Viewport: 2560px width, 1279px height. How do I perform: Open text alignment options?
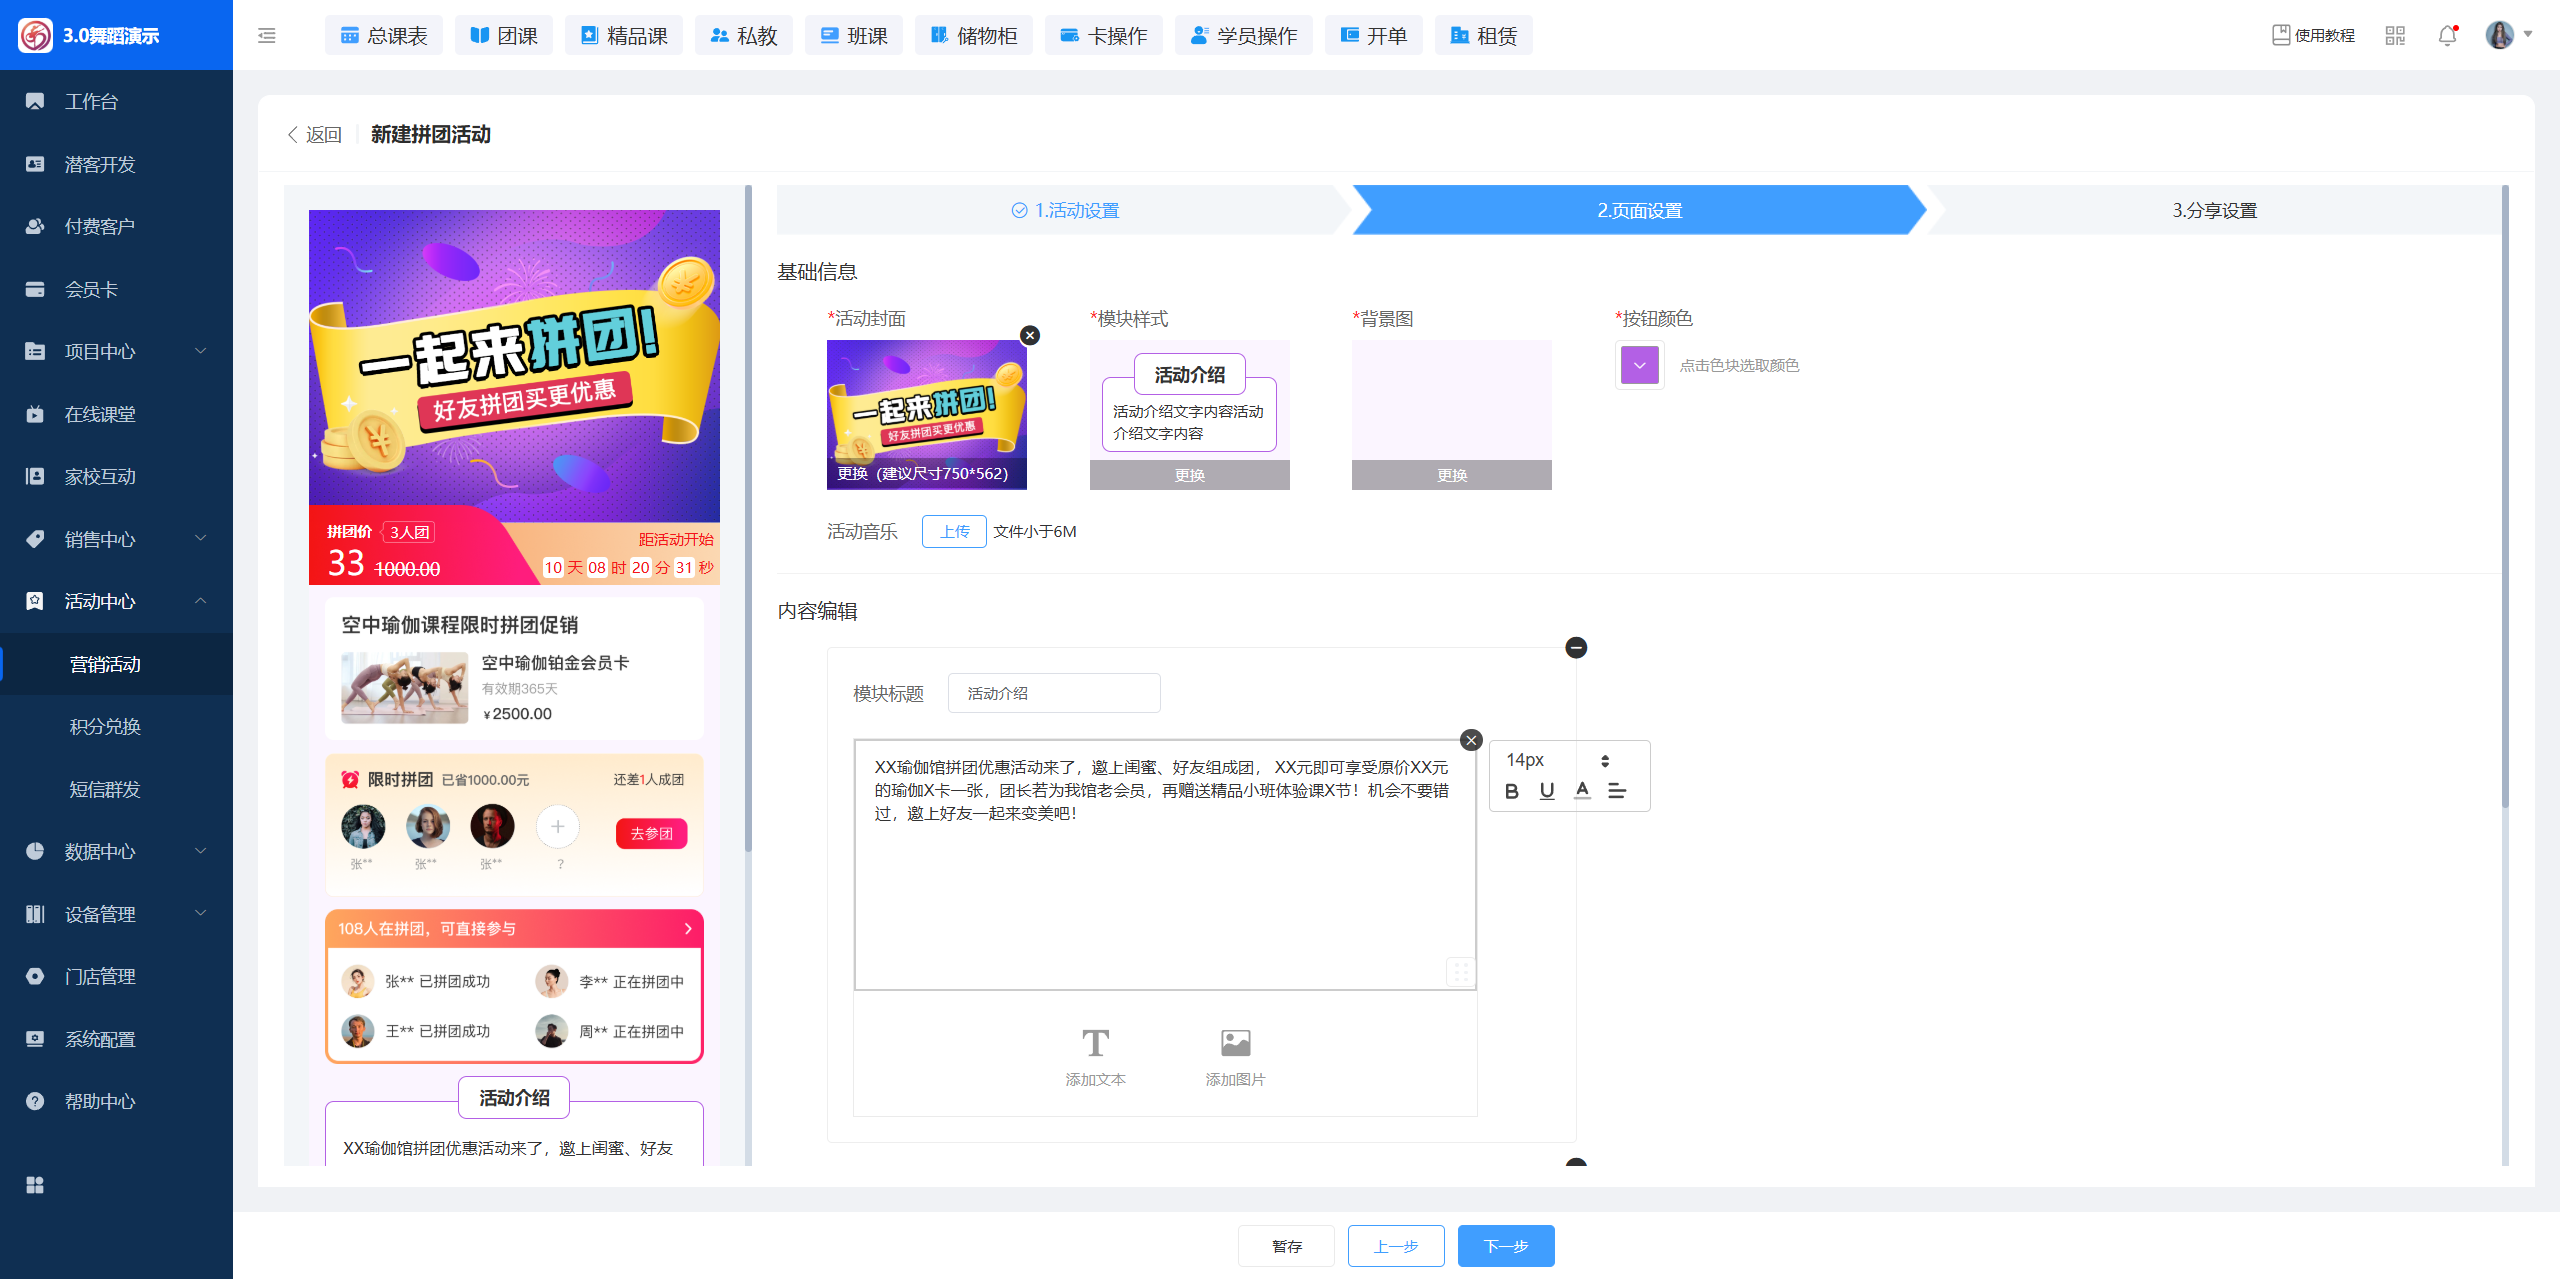click(1616, 791)
